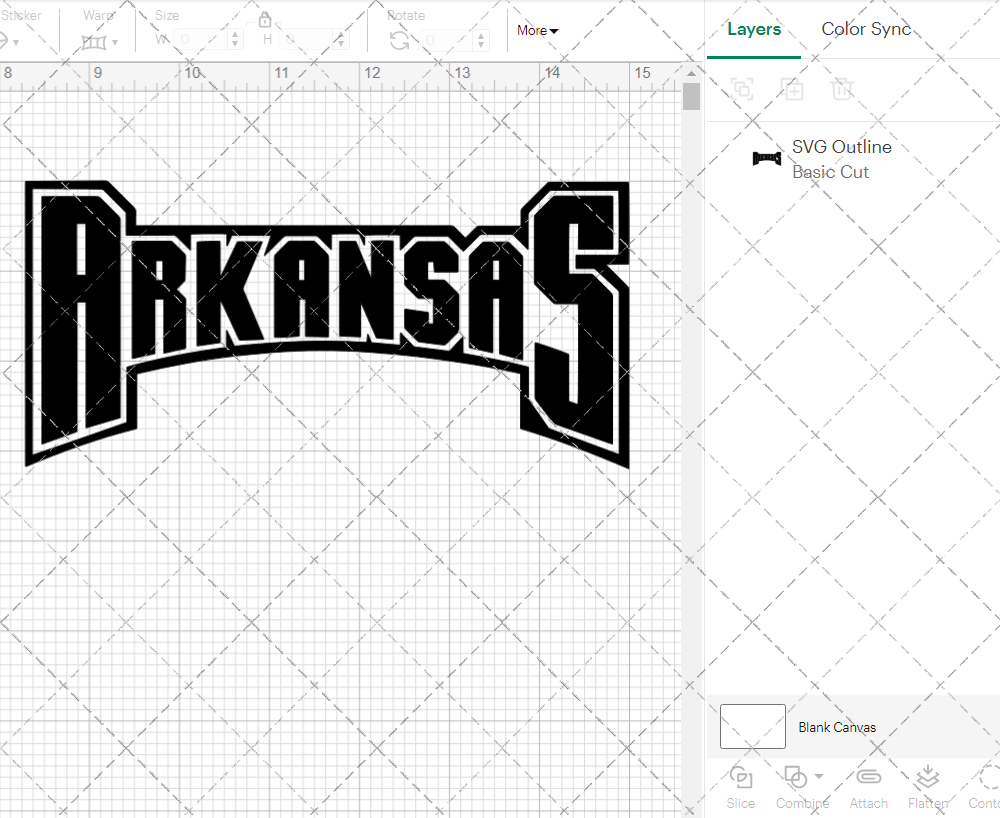Click the add layer icon

pos(792,89)
